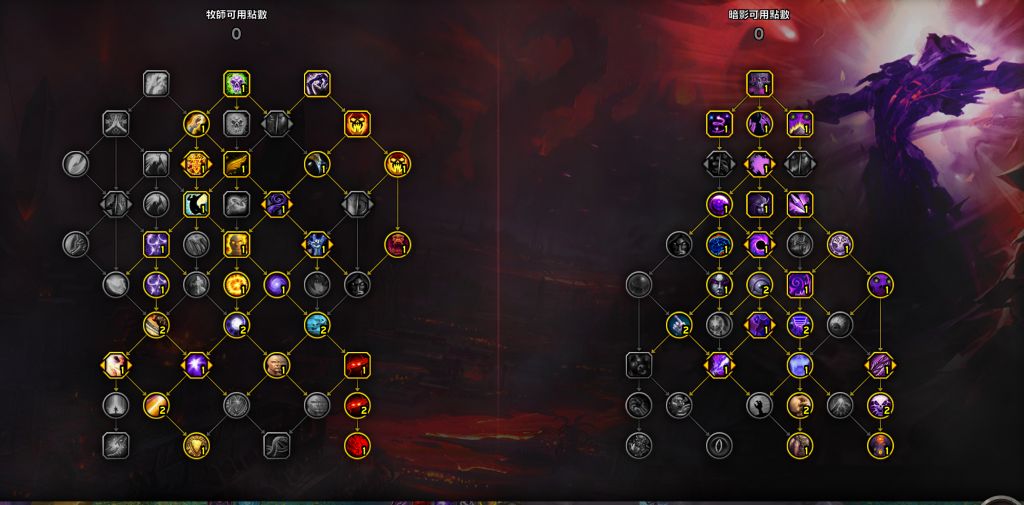
Task: Select the teal skull rank 2 talent
Action: [317, 325]
